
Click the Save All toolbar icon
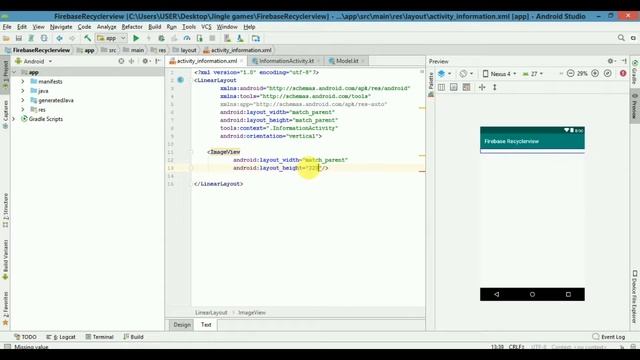pos(19,38)
